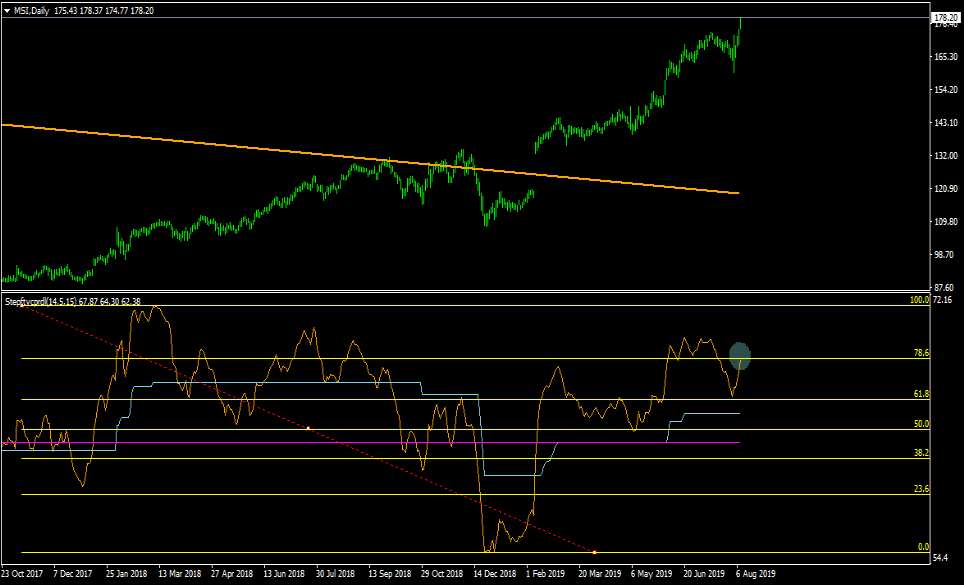This screenshot has height=585, width=964.
Task: Click the 6 Aug 2019 date on time axis
Action: click(753, 575)
